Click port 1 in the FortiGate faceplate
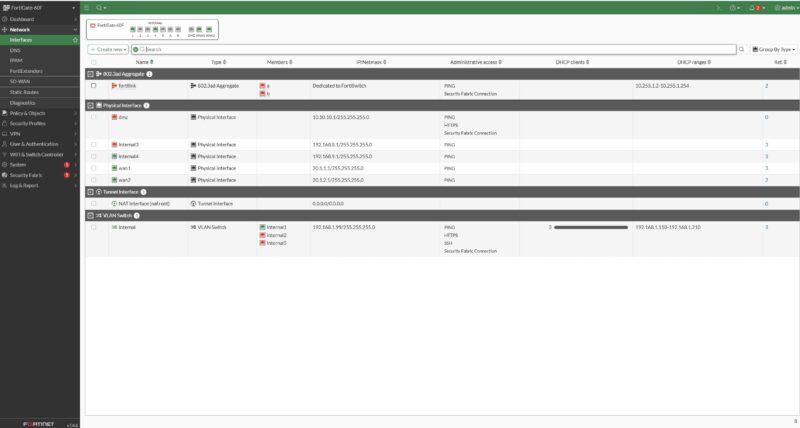This screenshot has width=800, height=428. tap(133, 30)
